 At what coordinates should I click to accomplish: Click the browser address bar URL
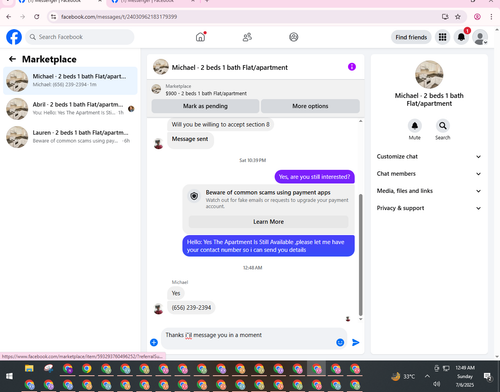click(119, 17)
